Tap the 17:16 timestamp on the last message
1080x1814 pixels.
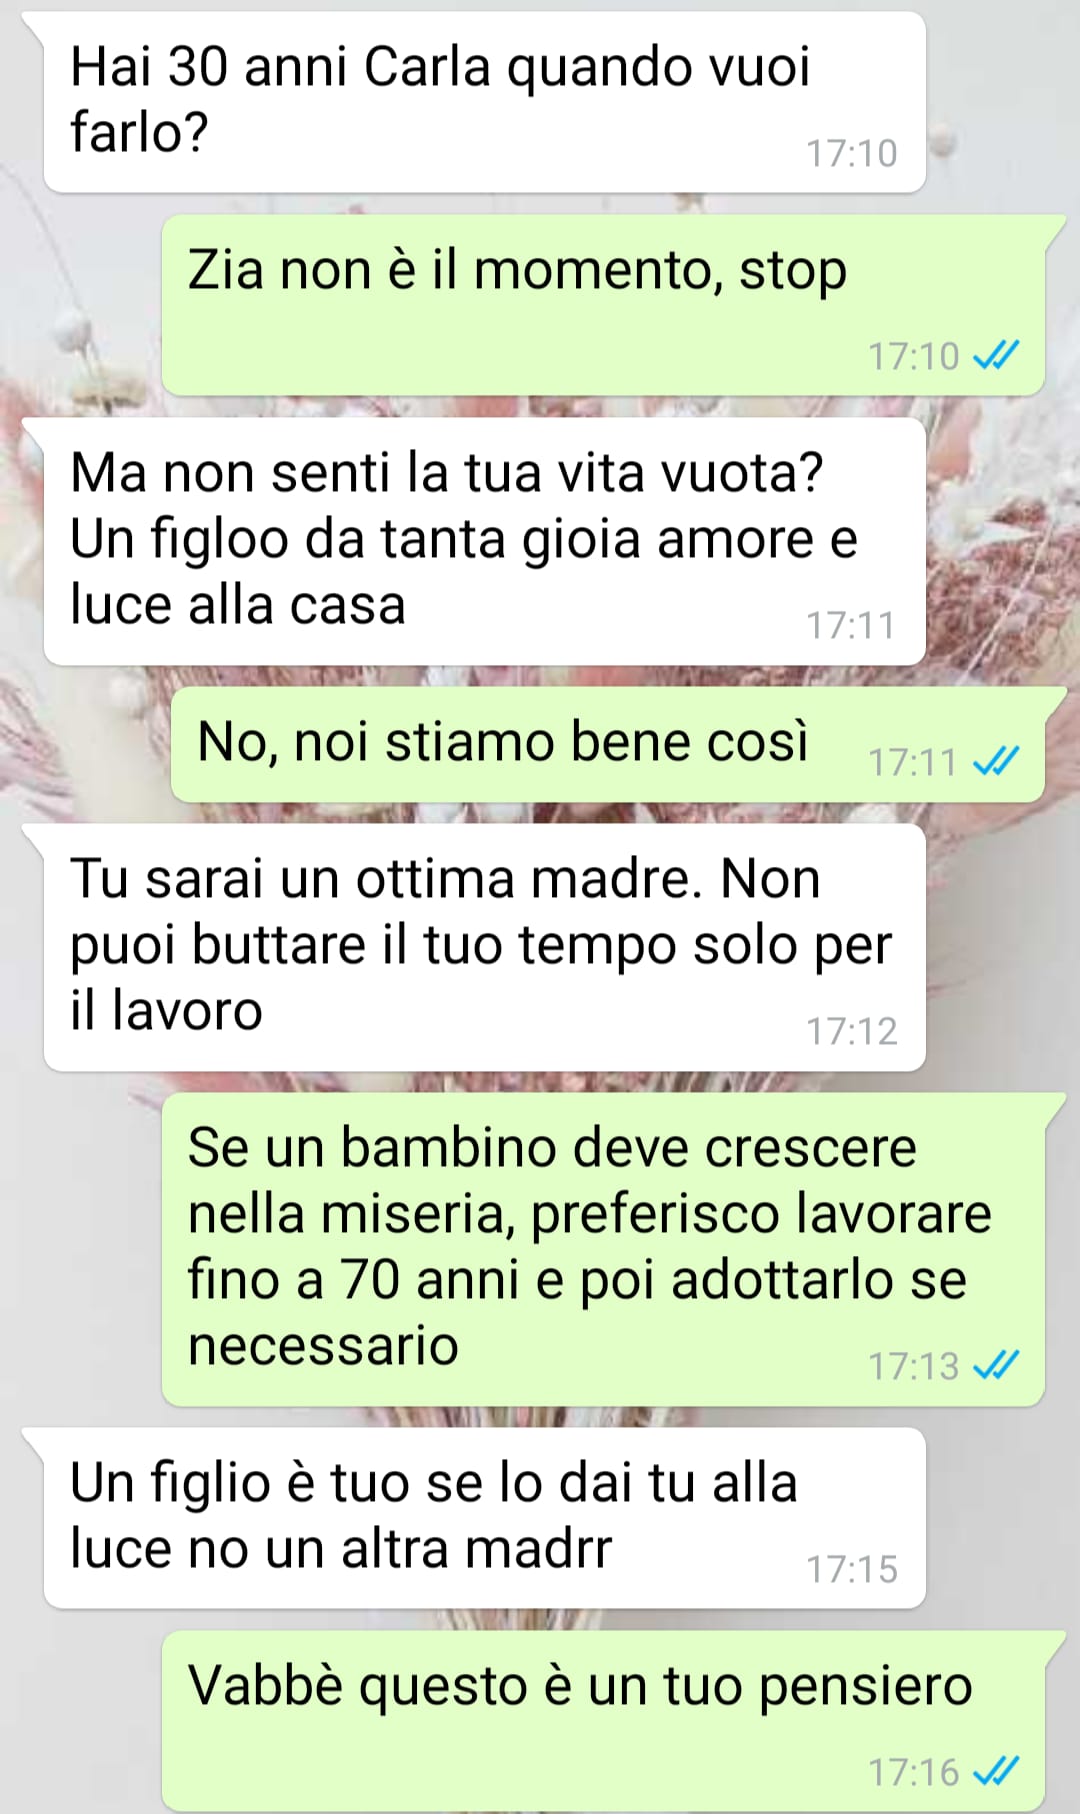[914, 1772]
